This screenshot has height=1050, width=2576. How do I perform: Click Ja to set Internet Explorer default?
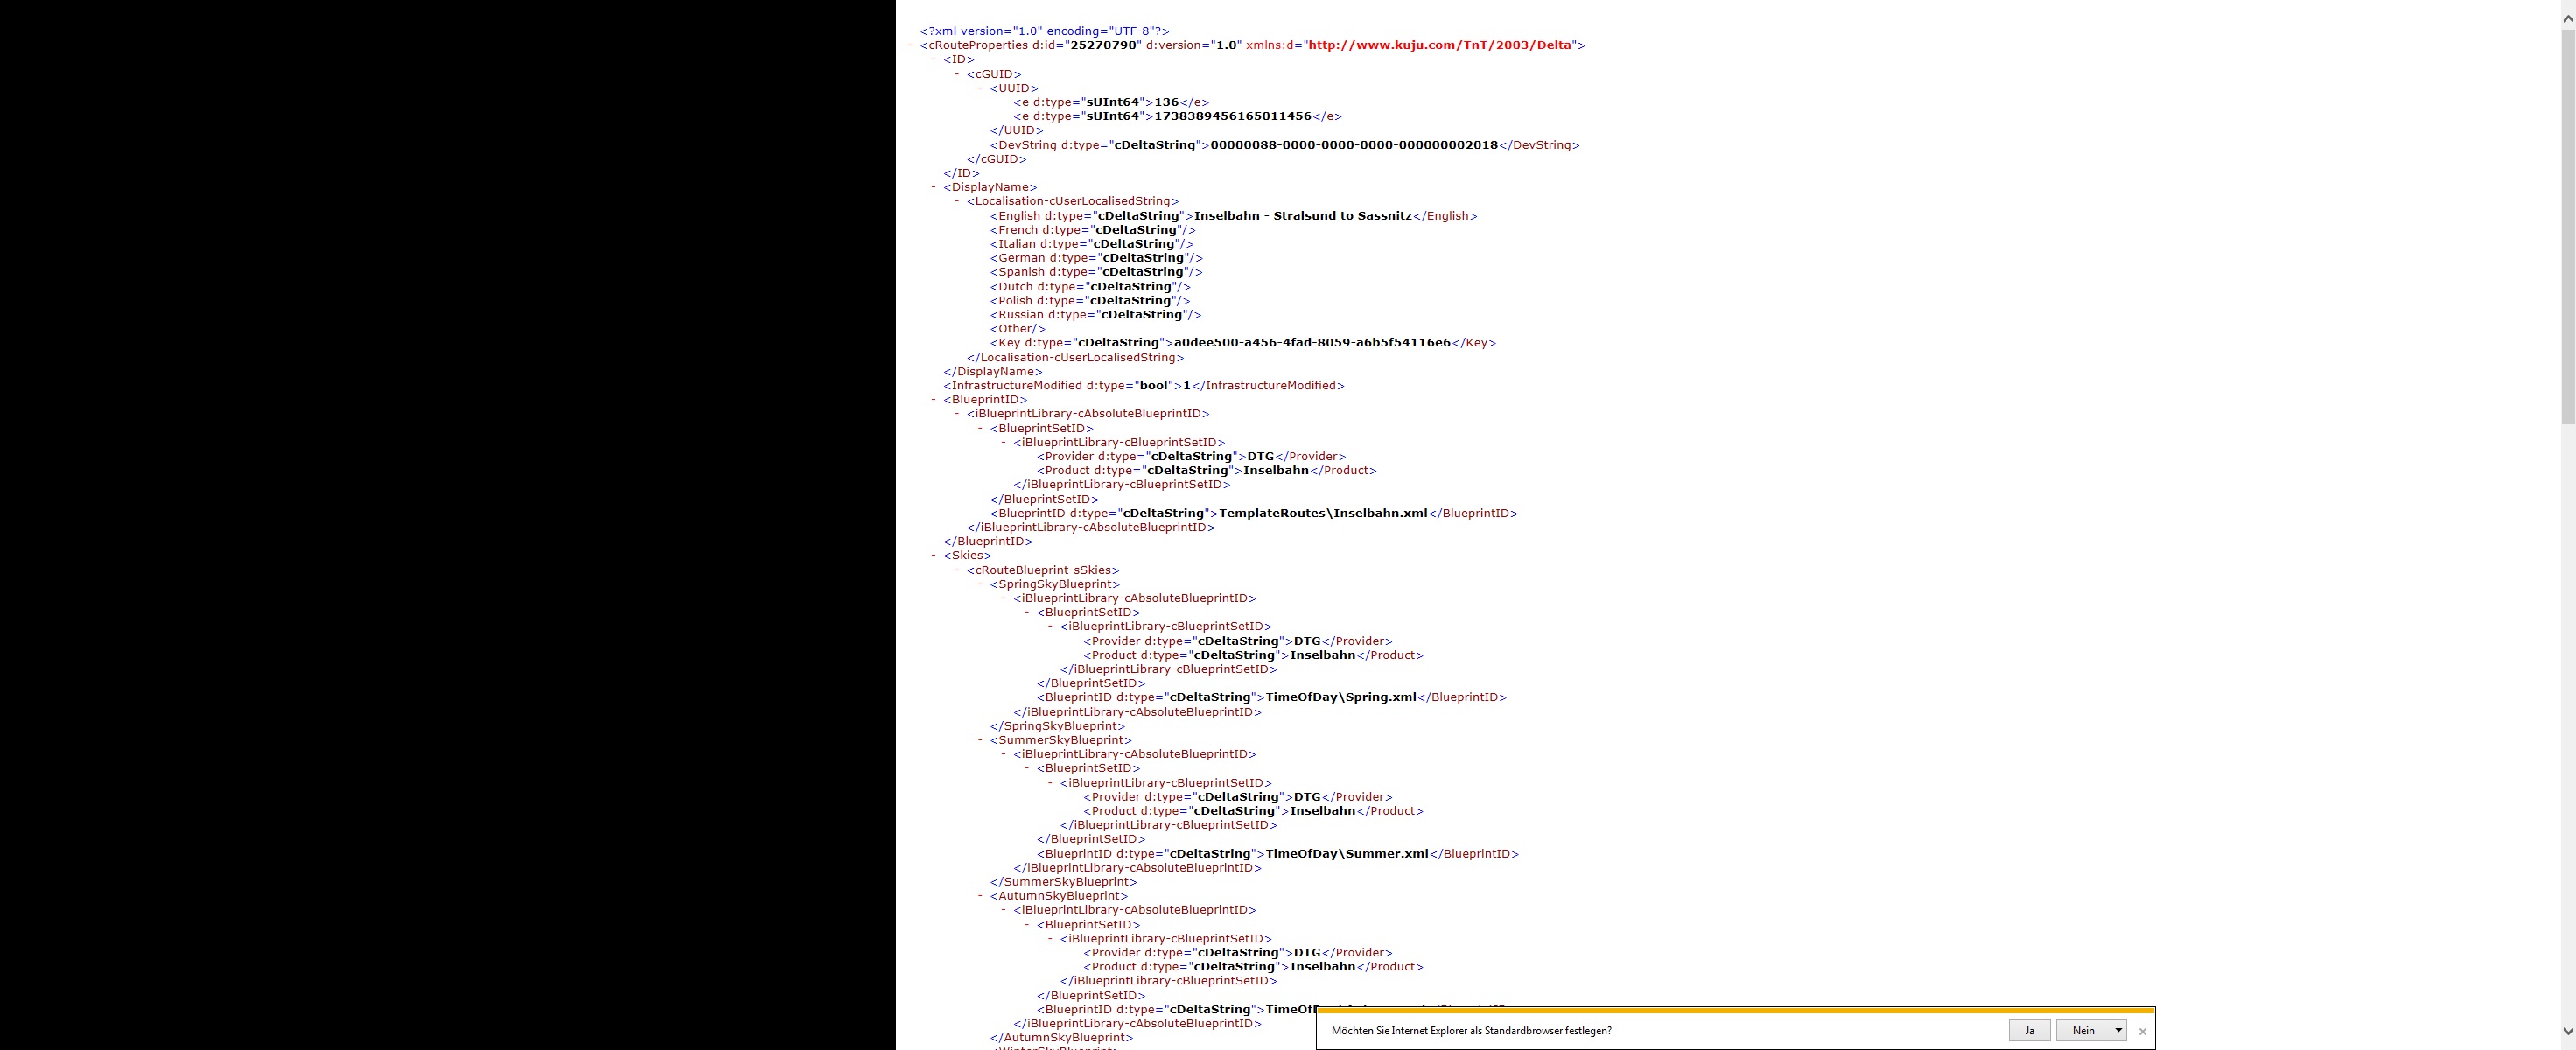click(2029, 1030)
